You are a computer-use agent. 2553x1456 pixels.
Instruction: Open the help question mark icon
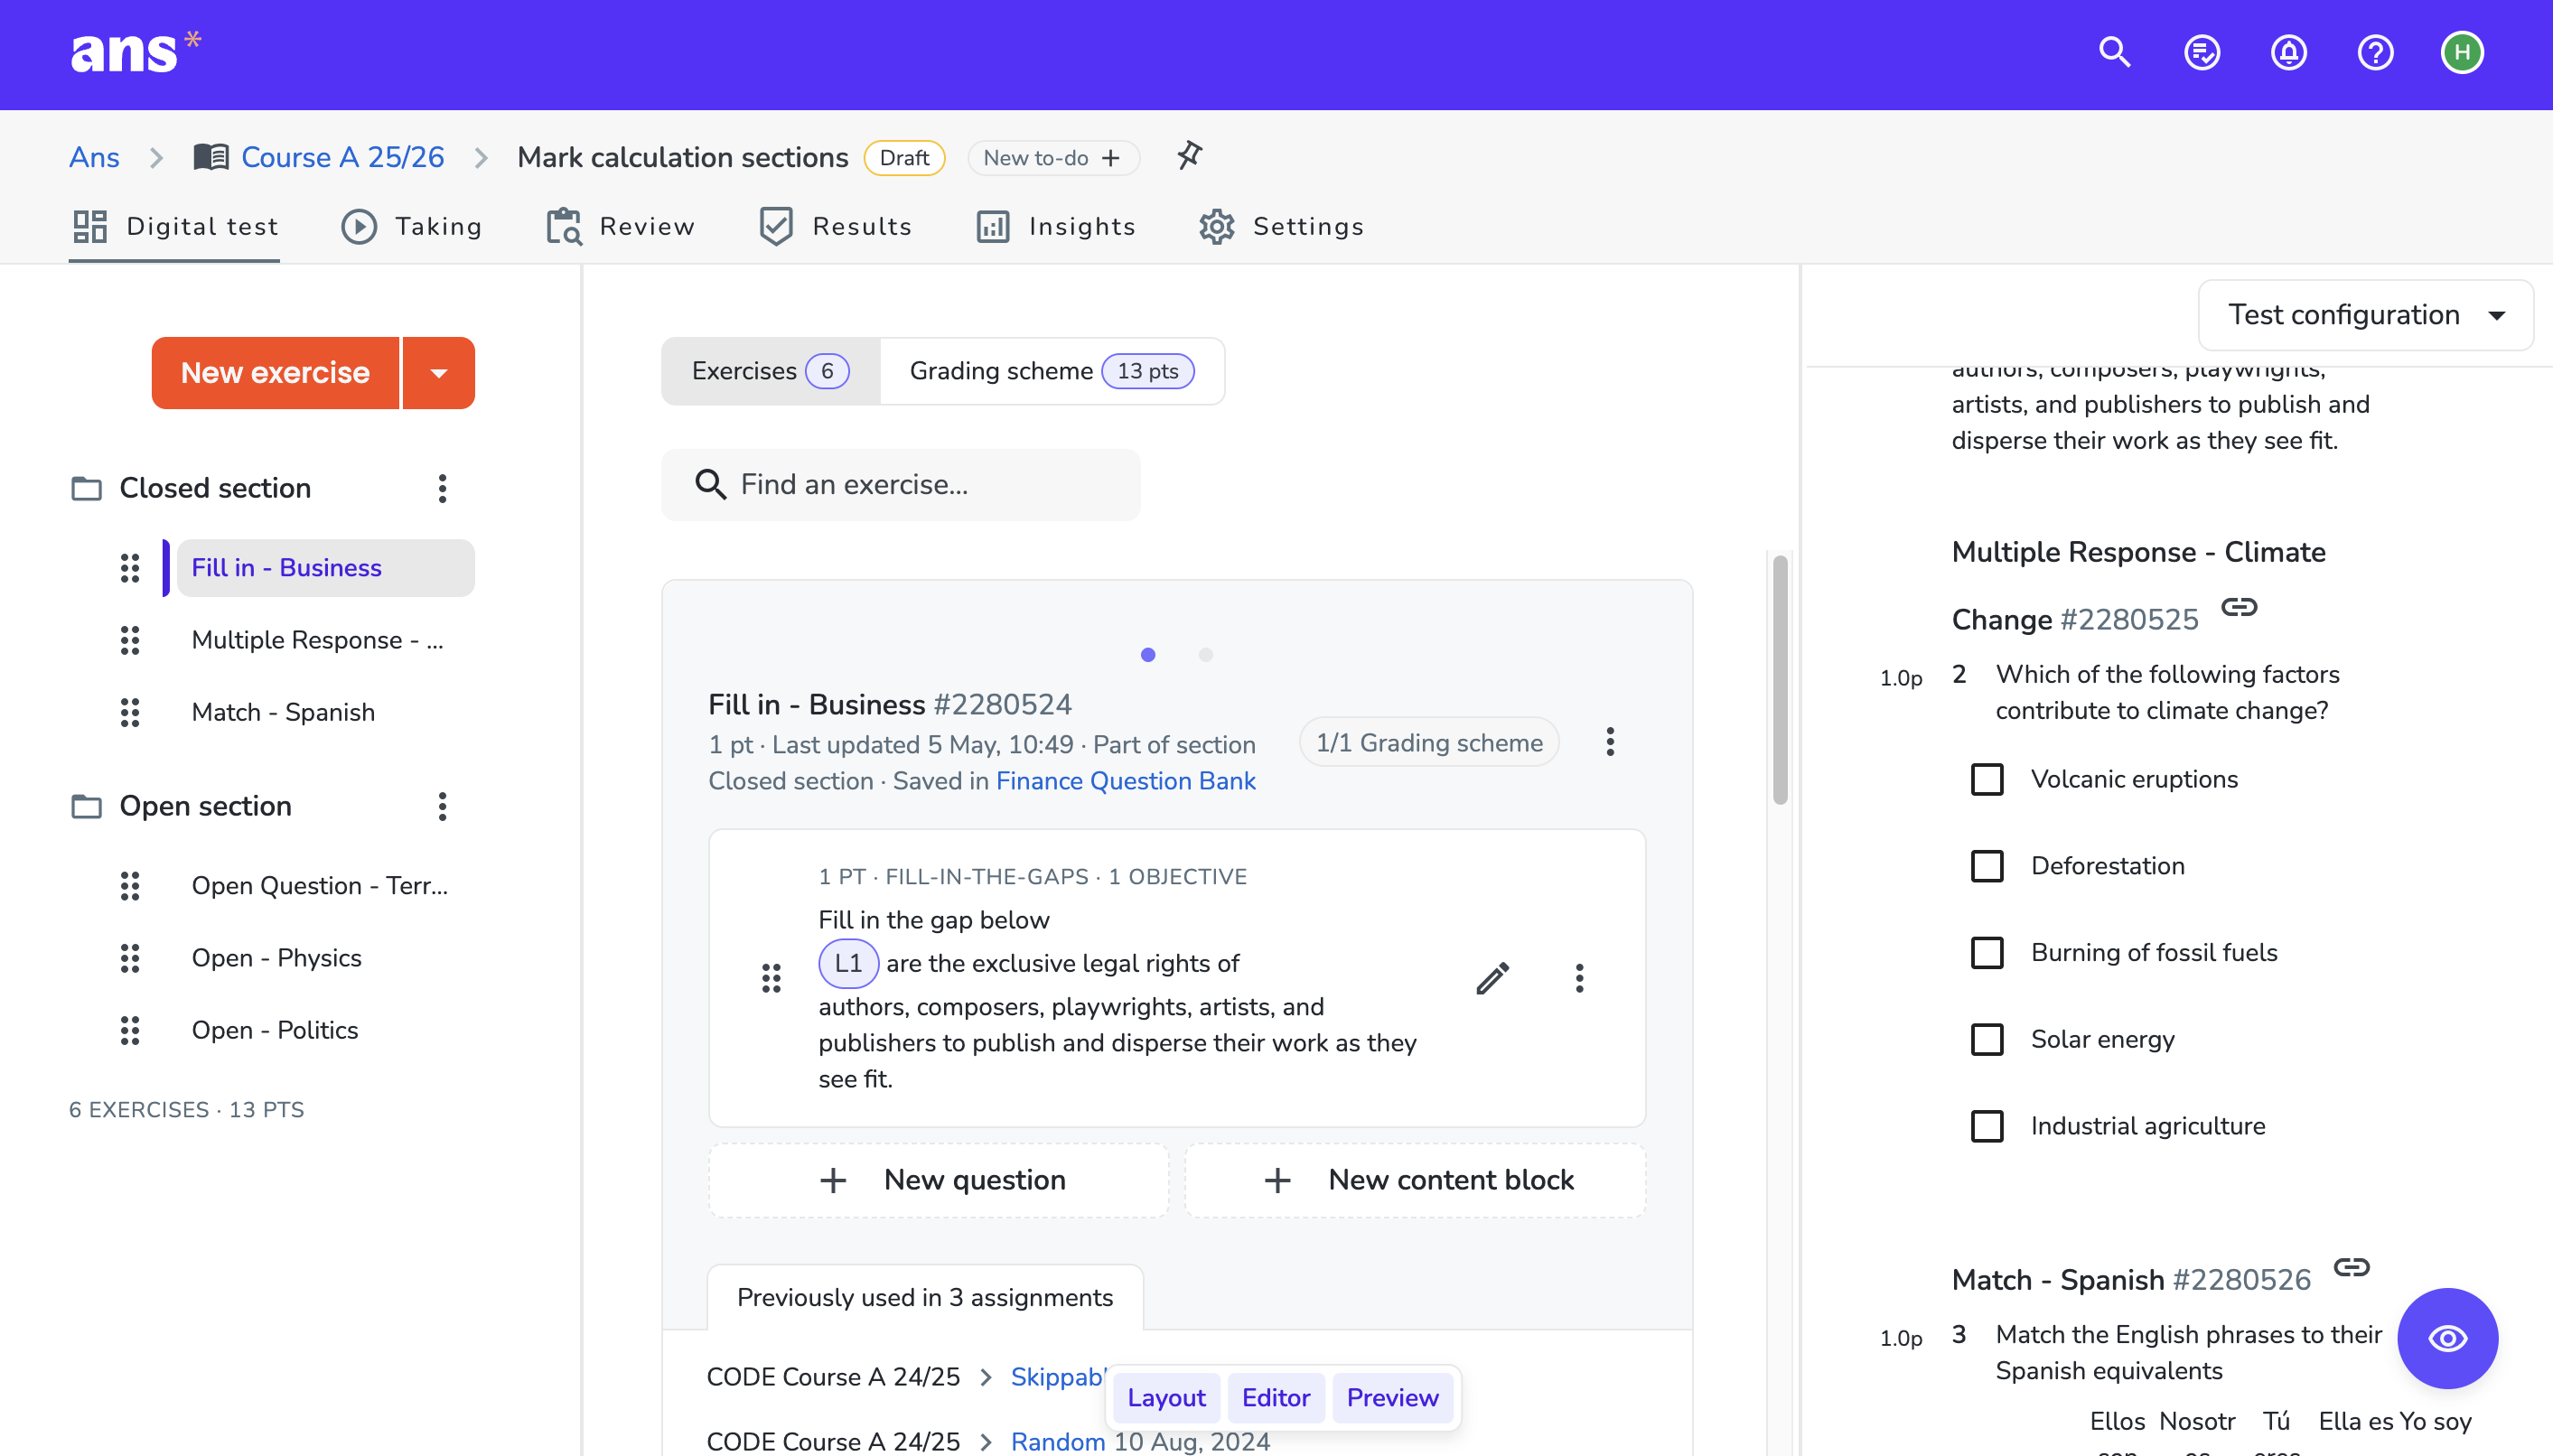click(2375, 52)
